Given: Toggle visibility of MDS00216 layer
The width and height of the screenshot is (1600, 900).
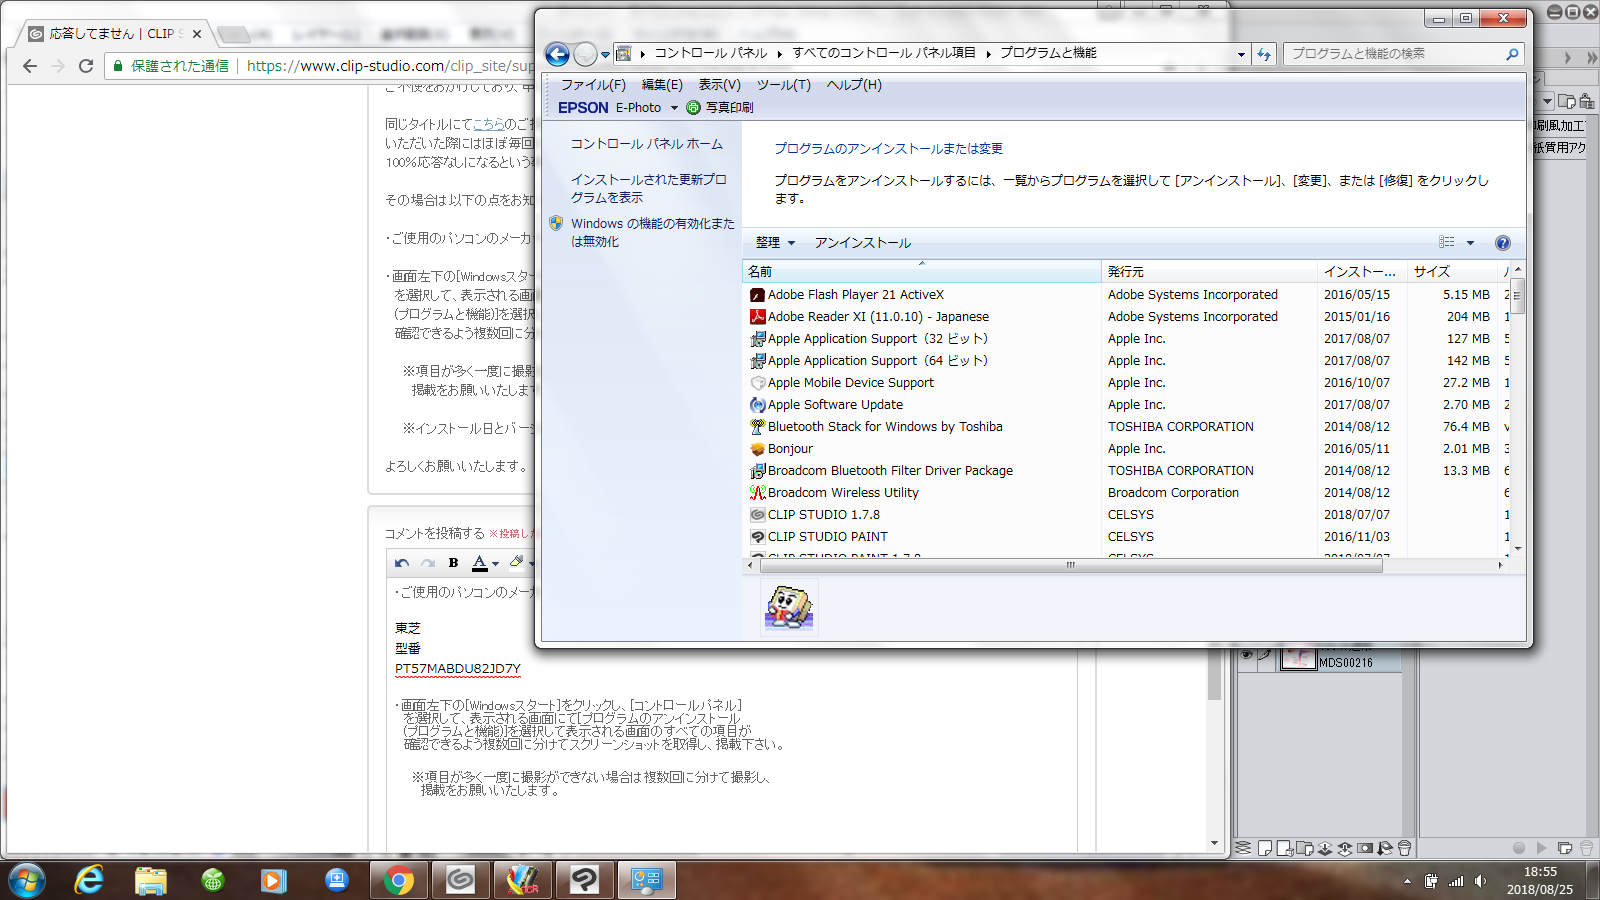Looking at the screenshot, I should pyautogui.click(x=1247, y=656).
